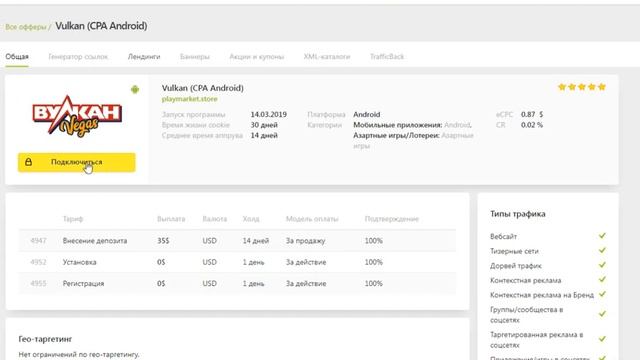640x360 pixels.
Task: Click the 35$ payout value
Action: tap(163, 241)
